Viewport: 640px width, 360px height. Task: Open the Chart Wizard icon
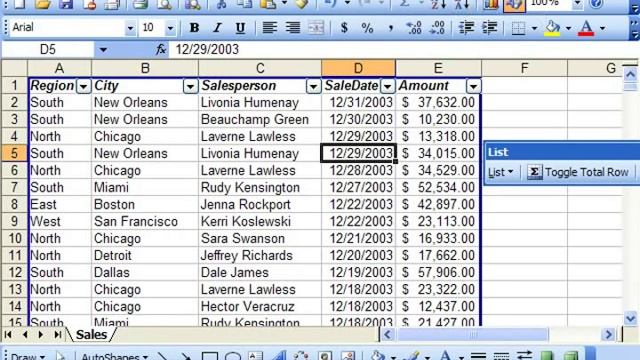490,5
